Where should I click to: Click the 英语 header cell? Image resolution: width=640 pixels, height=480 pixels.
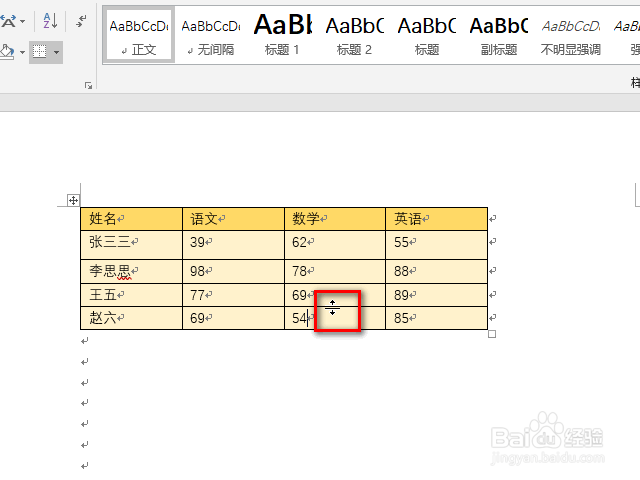[437, 219]
